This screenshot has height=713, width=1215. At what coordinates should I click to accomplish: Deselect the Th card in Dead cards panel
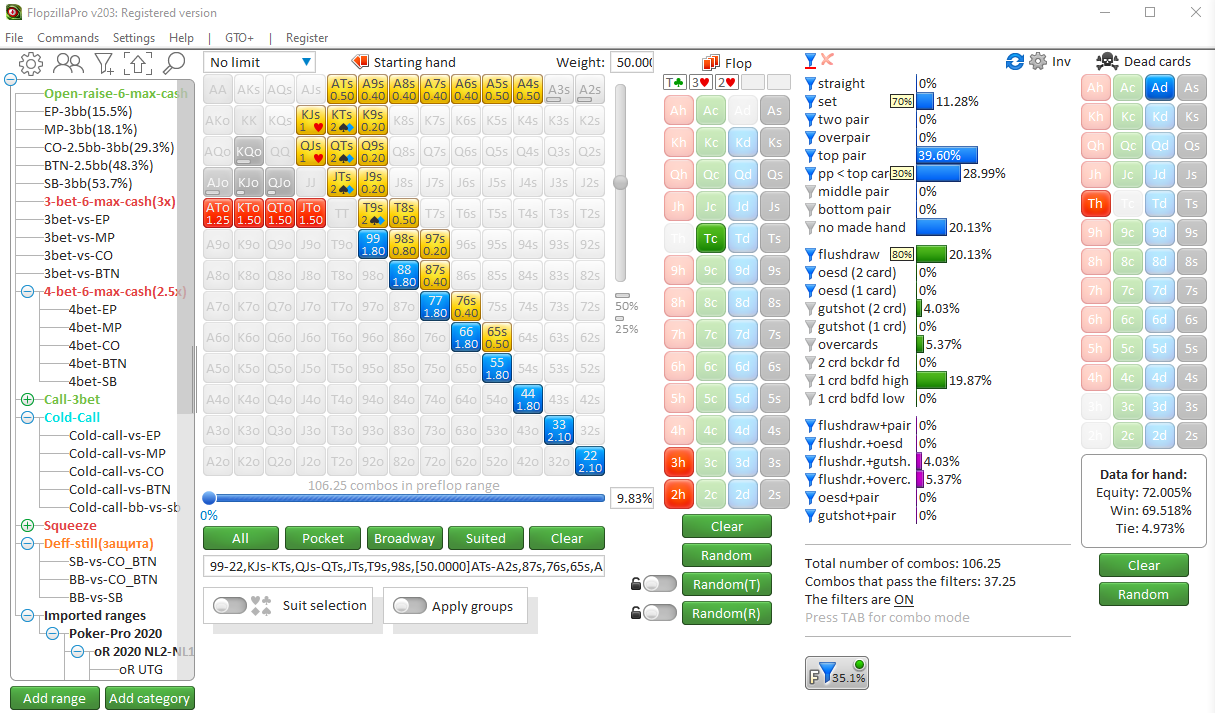click(1096, 204)
